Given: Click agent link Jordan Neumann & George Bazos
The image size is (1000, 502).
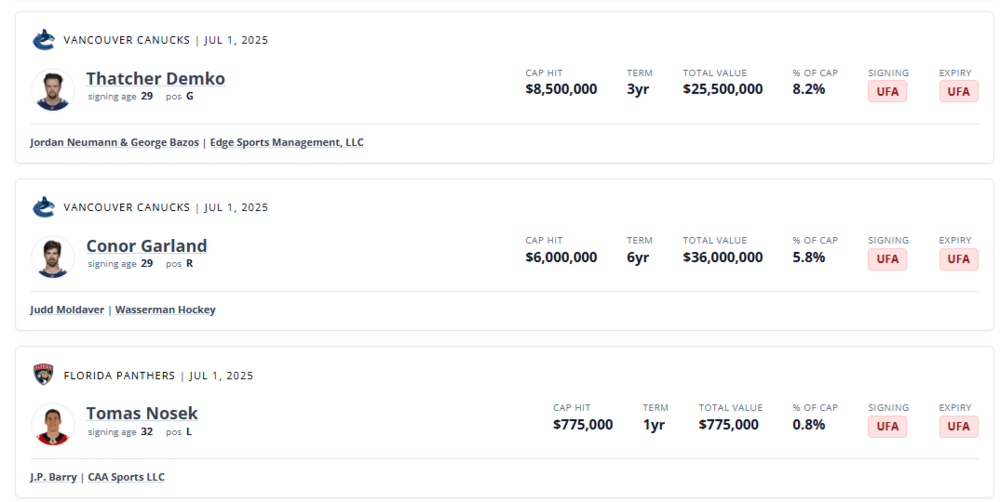Looking at the screenshot, I should point(114,142).
